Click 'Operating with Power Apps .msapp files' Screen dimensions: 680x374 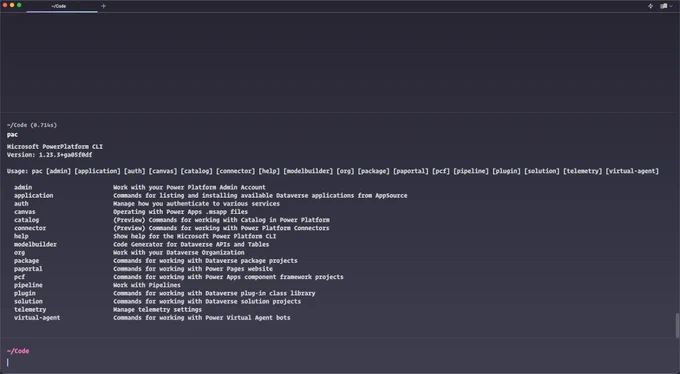(180, 212)
